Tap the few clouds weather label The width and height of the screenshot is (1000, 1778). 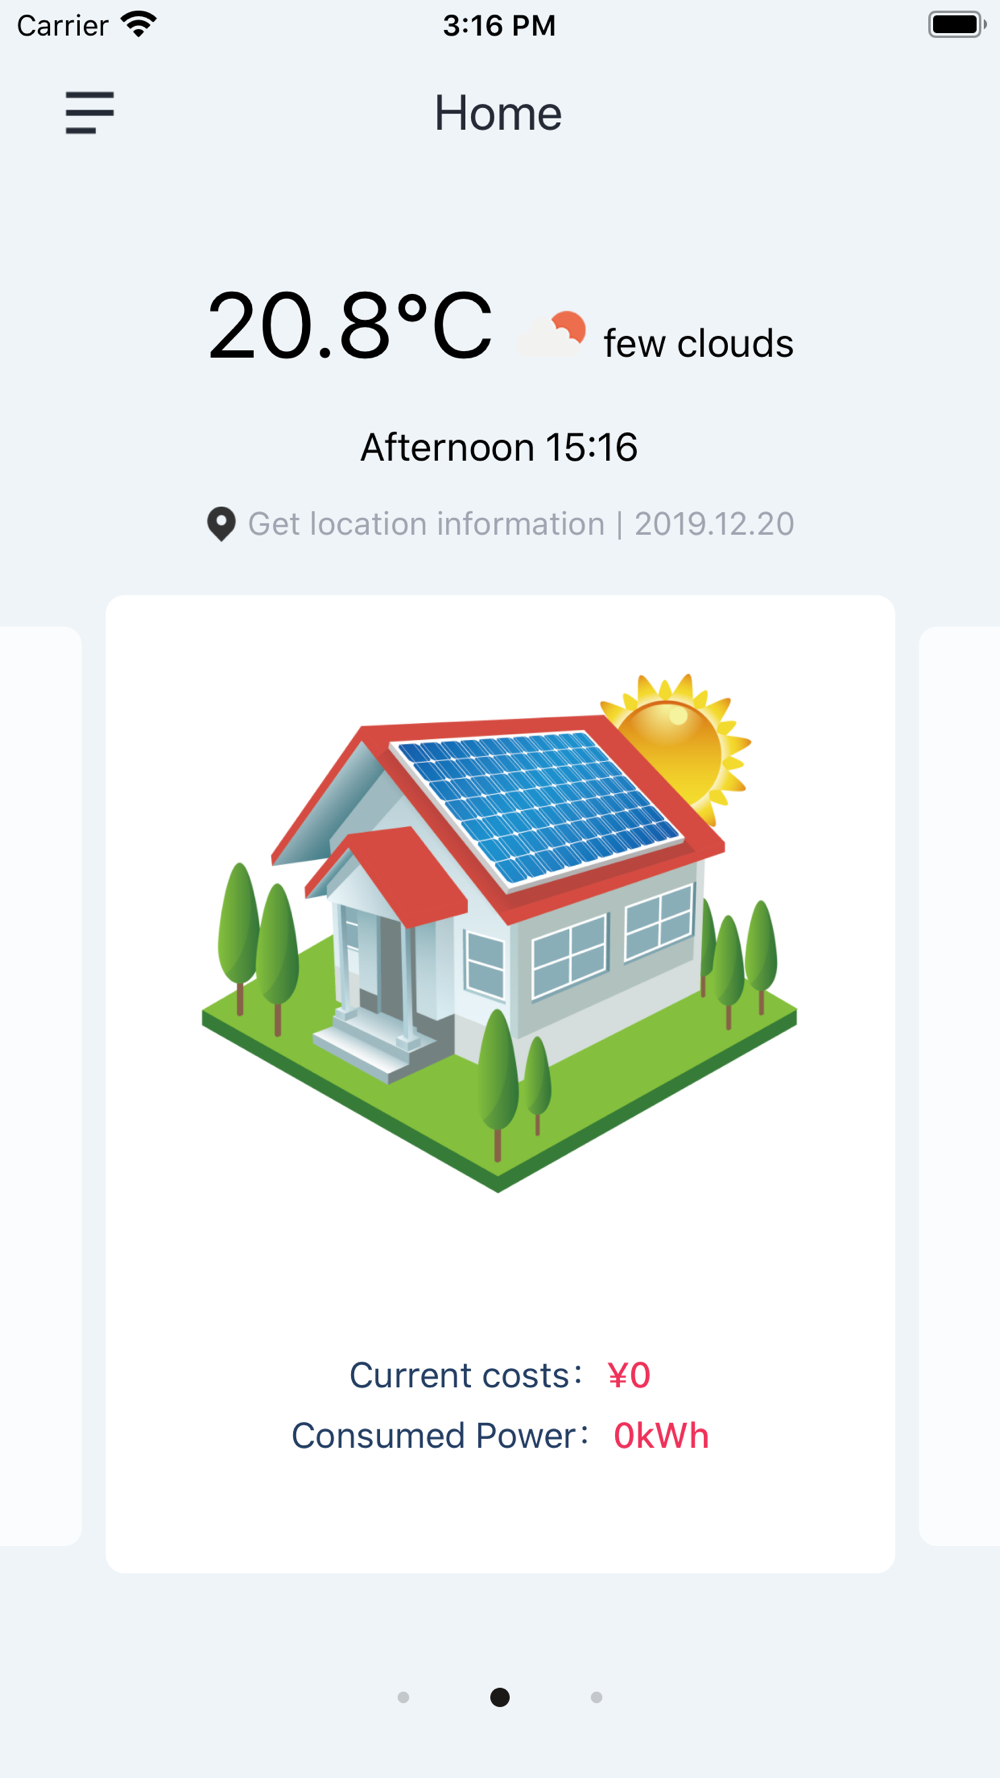pos(698,344)
